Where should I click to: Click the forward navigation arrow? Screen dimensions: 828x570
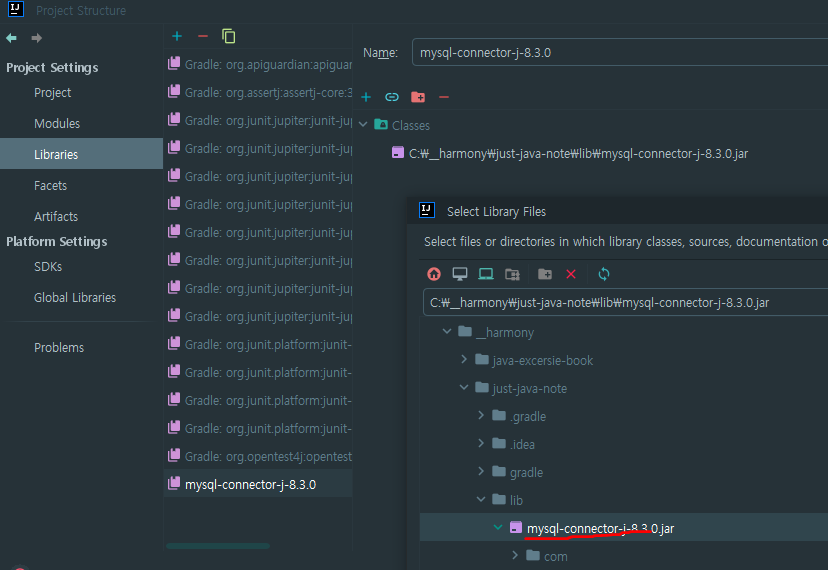click(36, 38)
